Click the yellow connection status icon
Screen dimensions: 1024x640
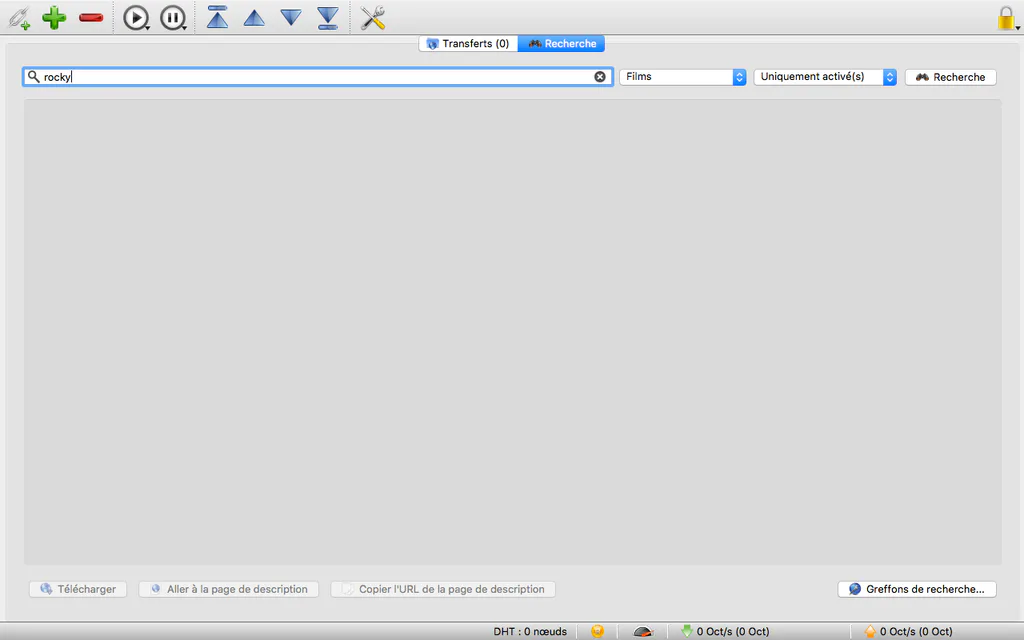pyautogui.click(x=598, y=632)
